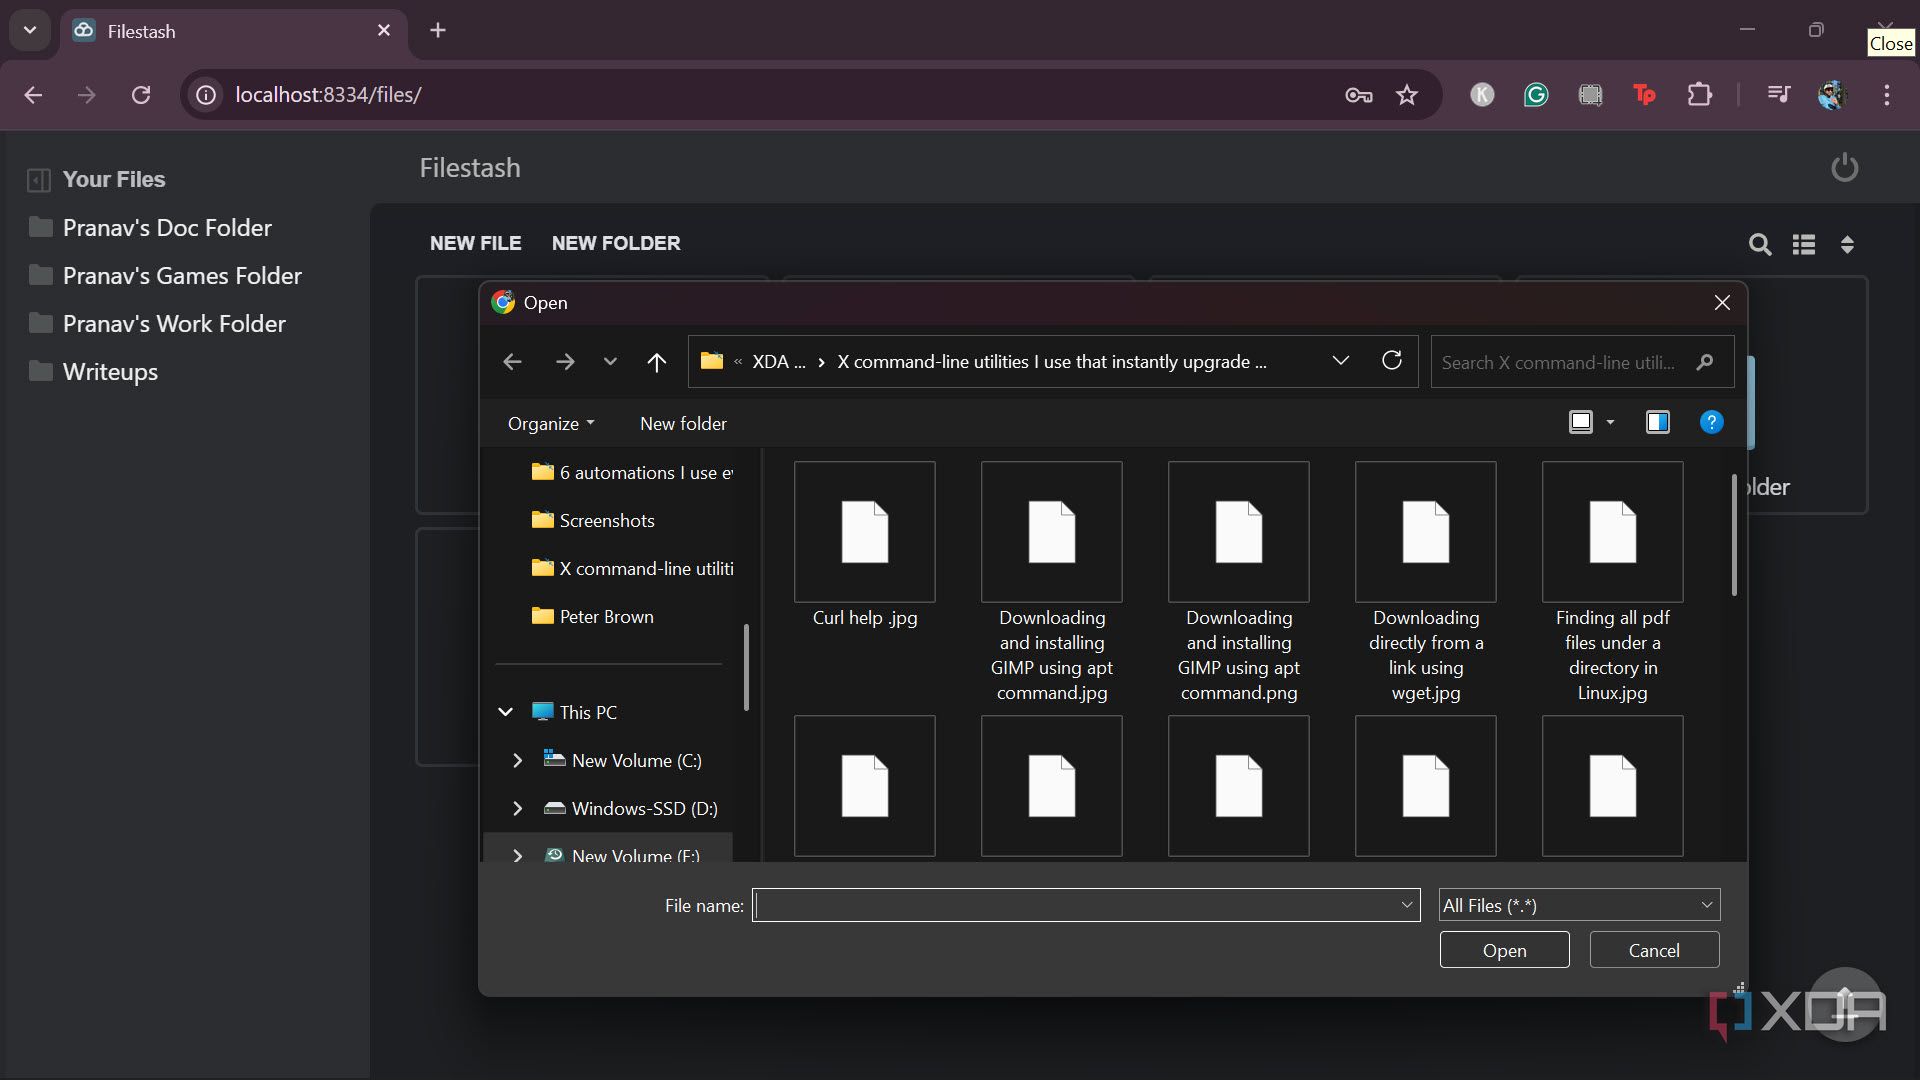Toggle the Your Files sidebar icon
Screen dimensions: 1920x1080
tap(39, 180)
